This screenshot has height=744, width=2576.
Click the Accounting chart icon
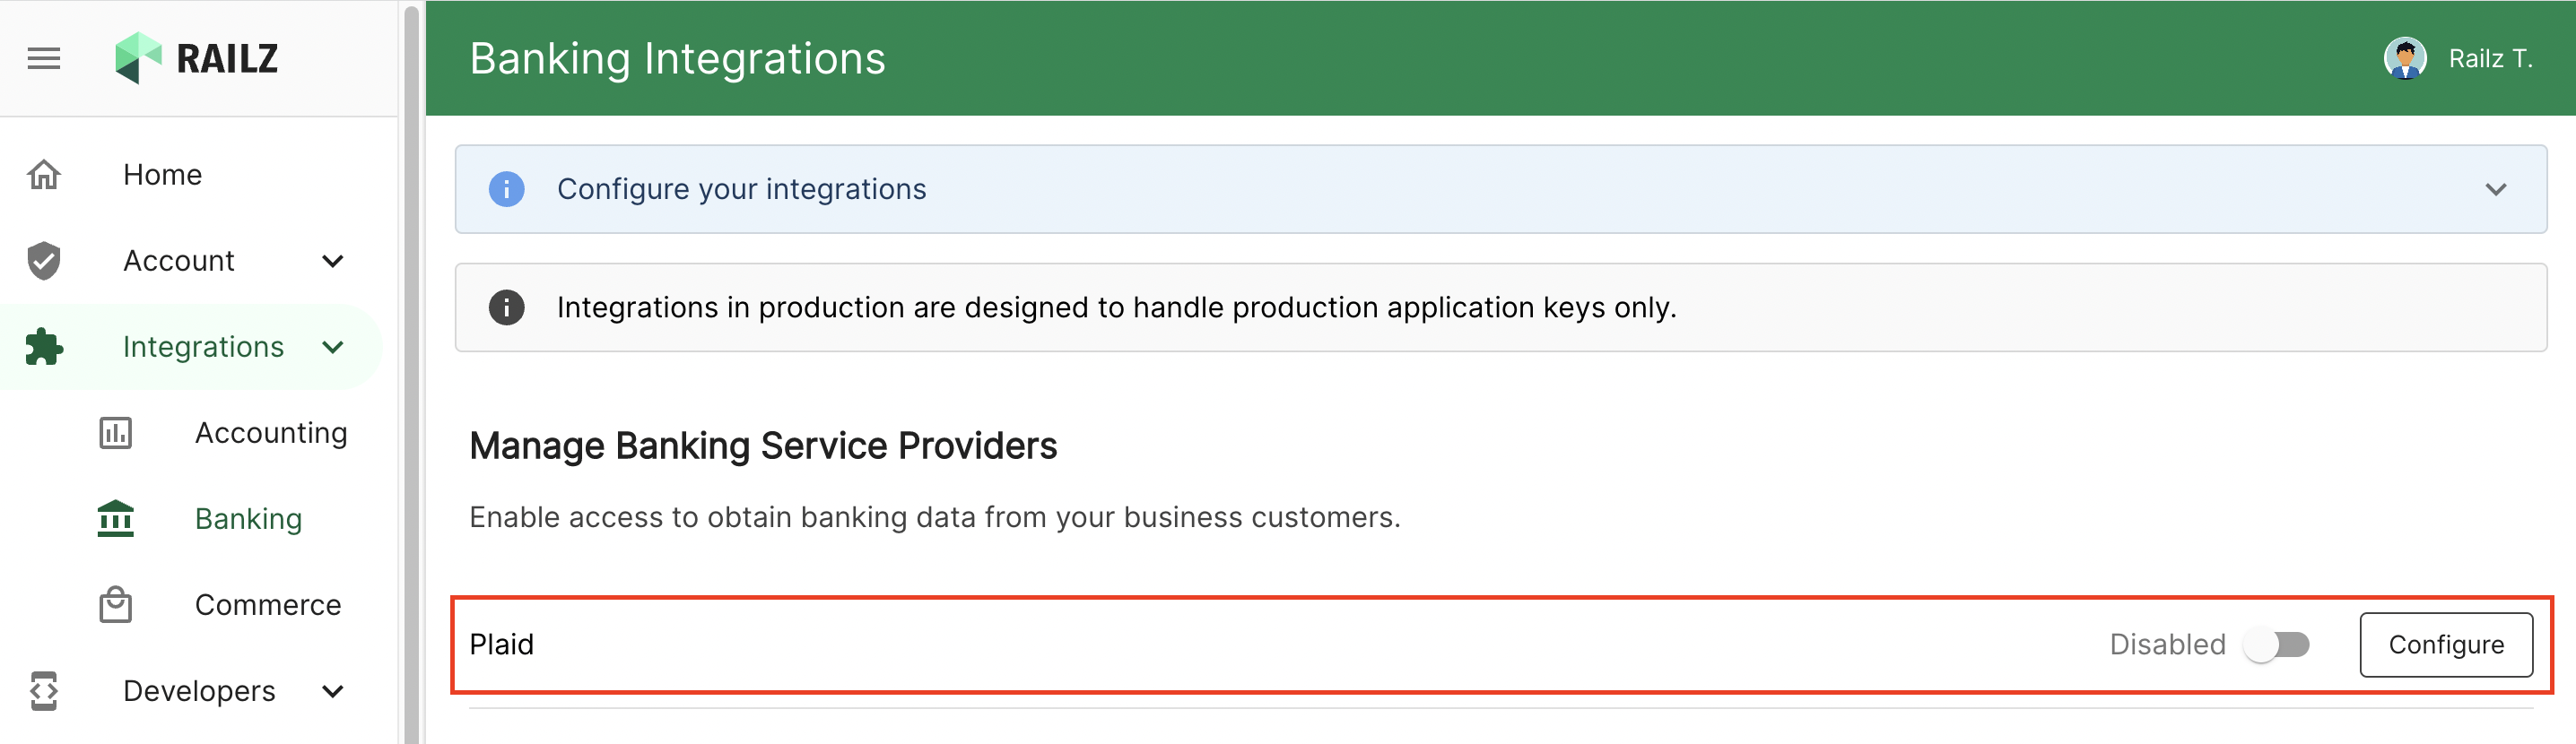click(x=116, y=433)
